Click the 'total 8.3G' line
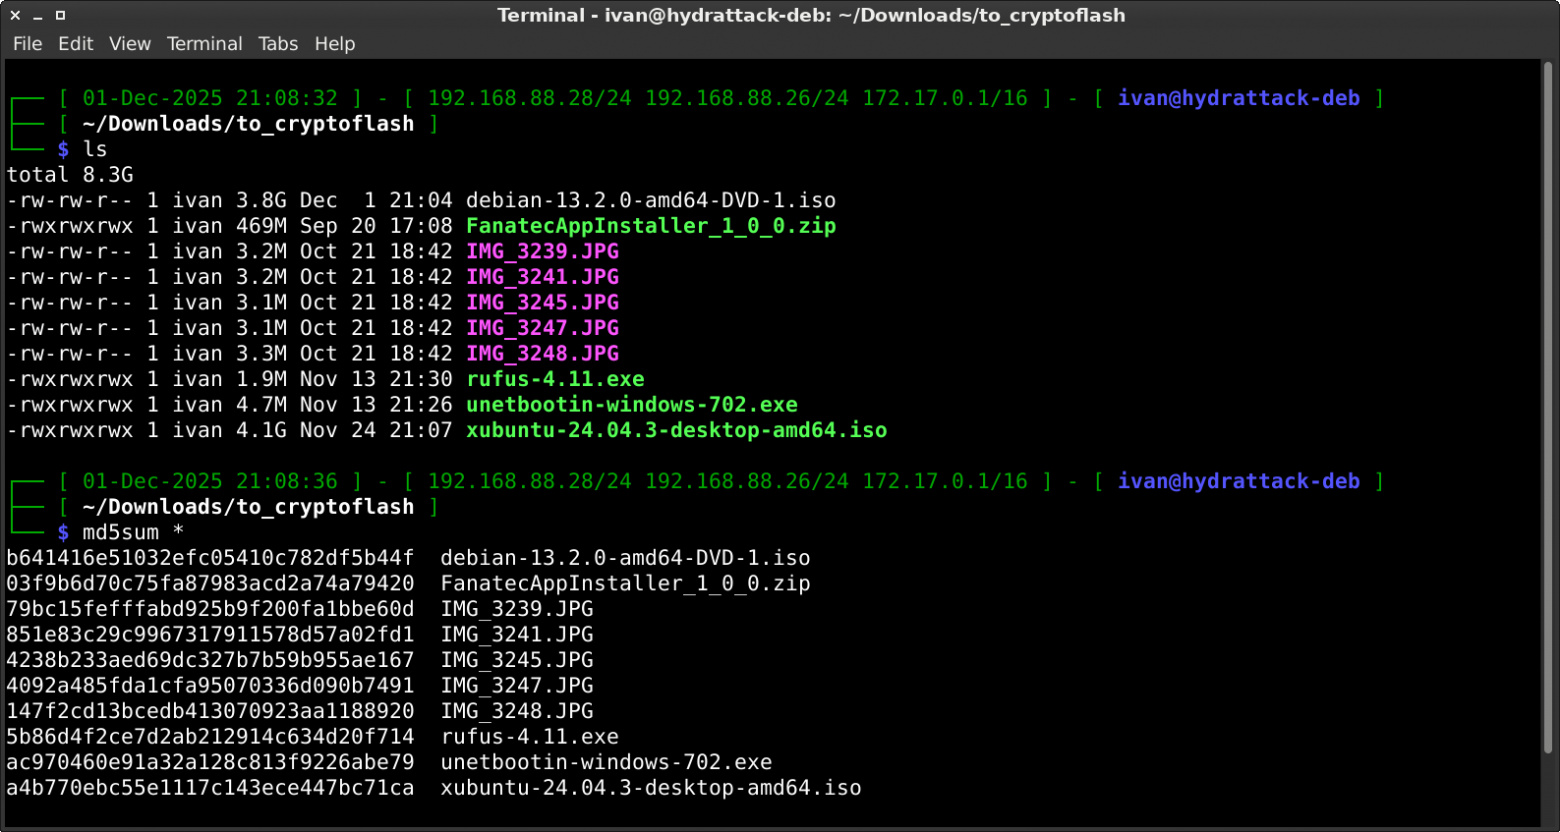 click(70, 175)
